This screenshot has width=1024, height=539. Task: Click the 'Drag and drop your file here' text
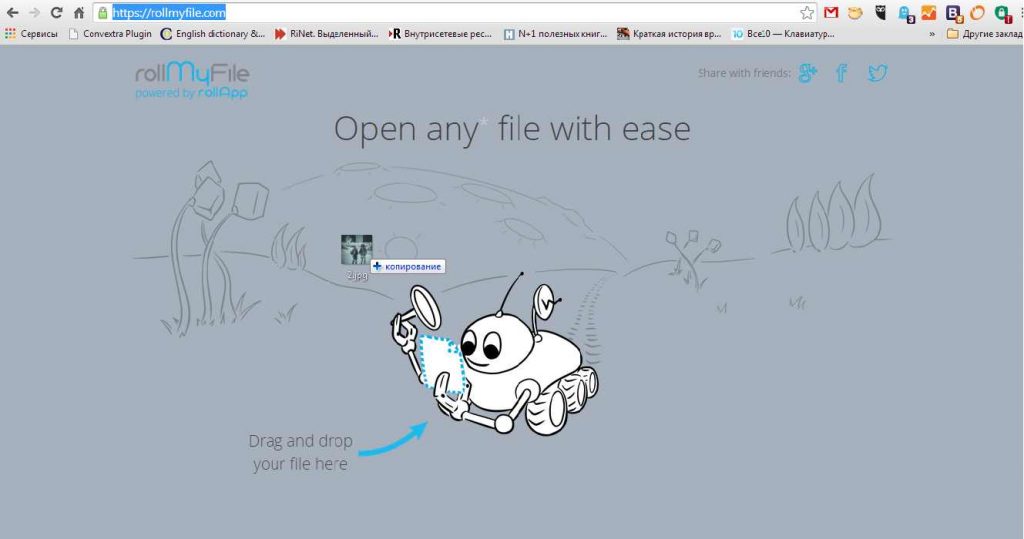300,452
